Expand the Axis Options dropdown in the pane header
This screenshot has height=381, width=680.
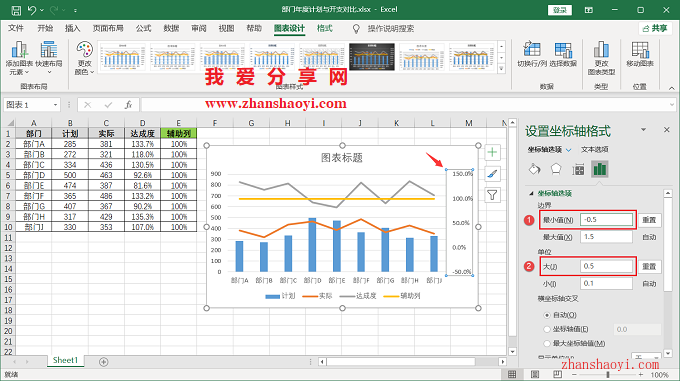569,150
